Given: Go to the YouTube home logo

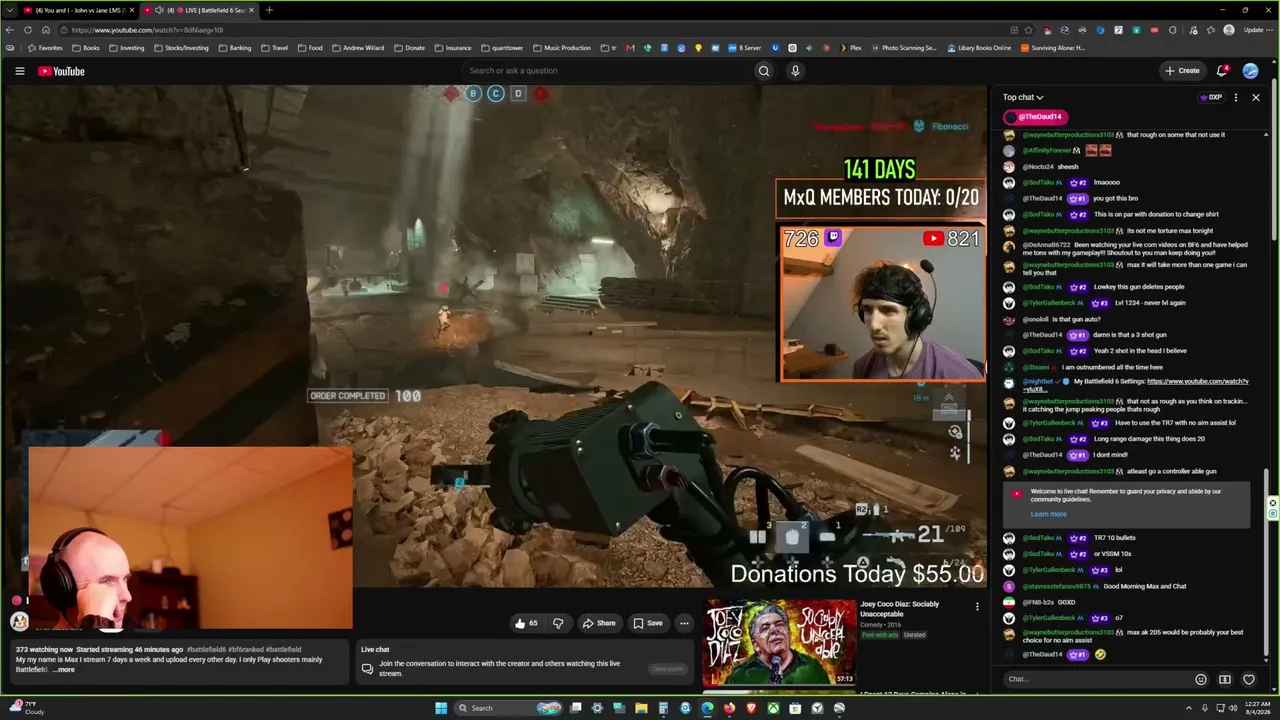Looking at the screenshot, I should [x=61, y=71].
